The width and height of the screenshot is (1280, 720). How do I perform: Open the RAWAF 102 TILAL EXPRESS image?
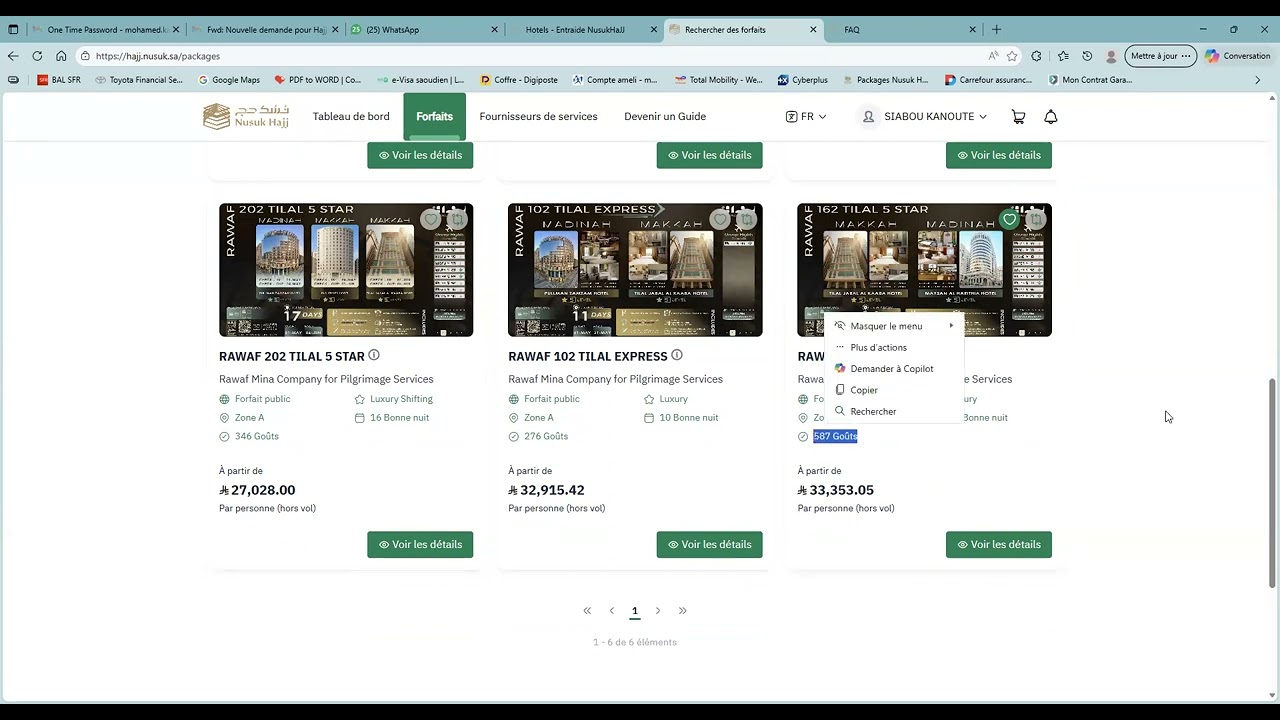(x=635, y=270)
